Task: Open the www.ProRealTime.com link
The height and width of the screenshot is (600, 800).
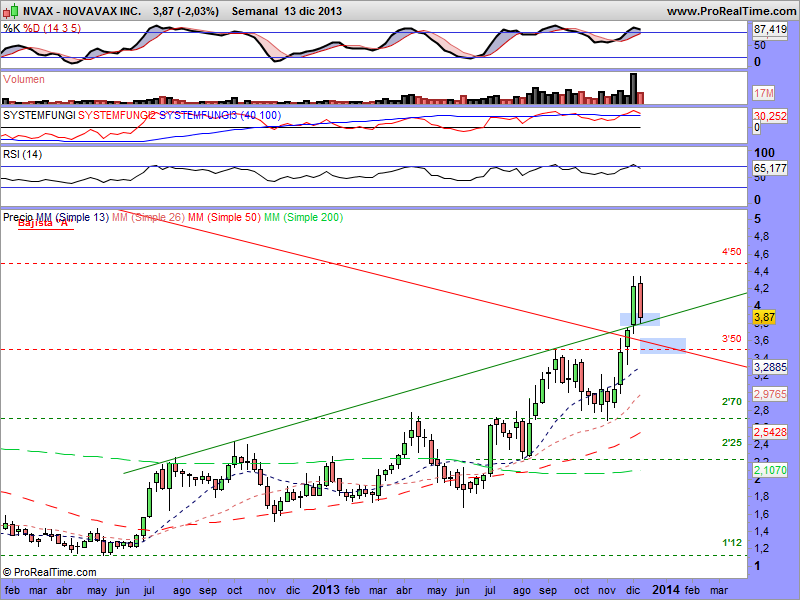Action: pos(731,11)
